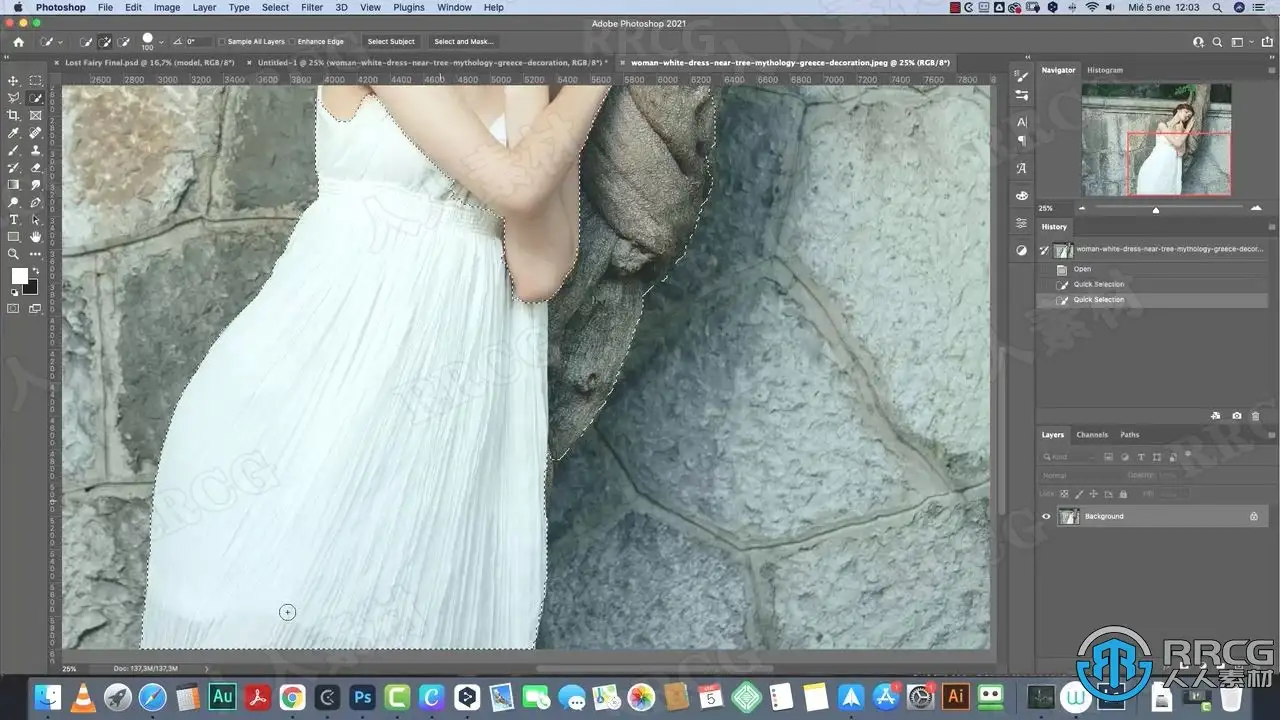1280x720 pixels.
Task: Click the Select and Mask button
Action: pyautogui.click(x=463, y=42)
